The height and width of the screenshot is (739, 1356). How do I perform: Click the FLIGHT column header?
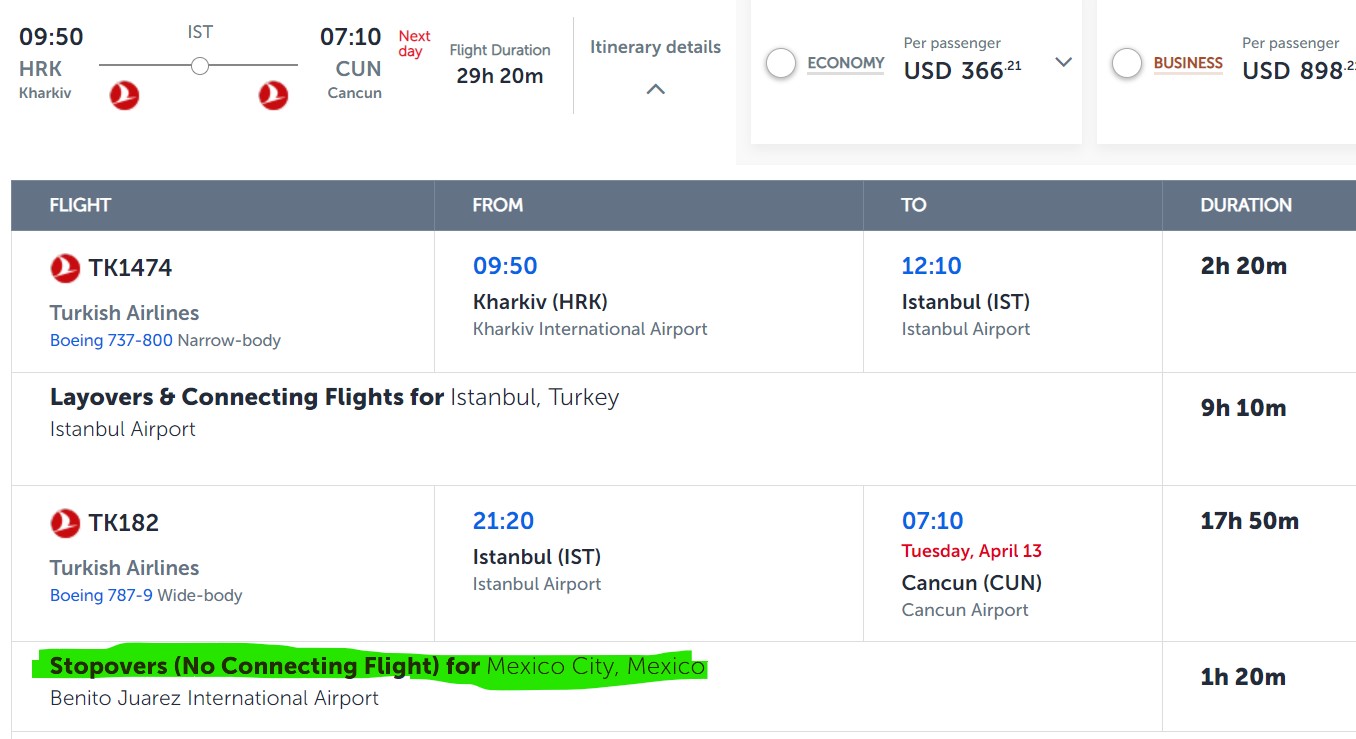pos(80,205)
